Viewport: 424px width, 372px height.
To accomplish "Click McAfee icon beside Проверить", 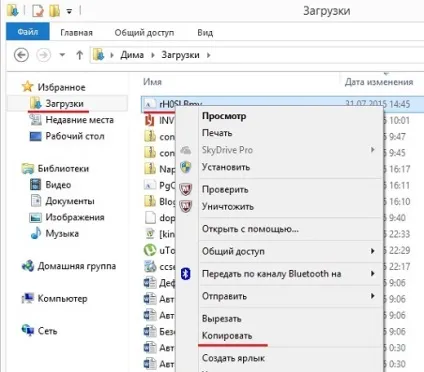I will coord(186,190).
